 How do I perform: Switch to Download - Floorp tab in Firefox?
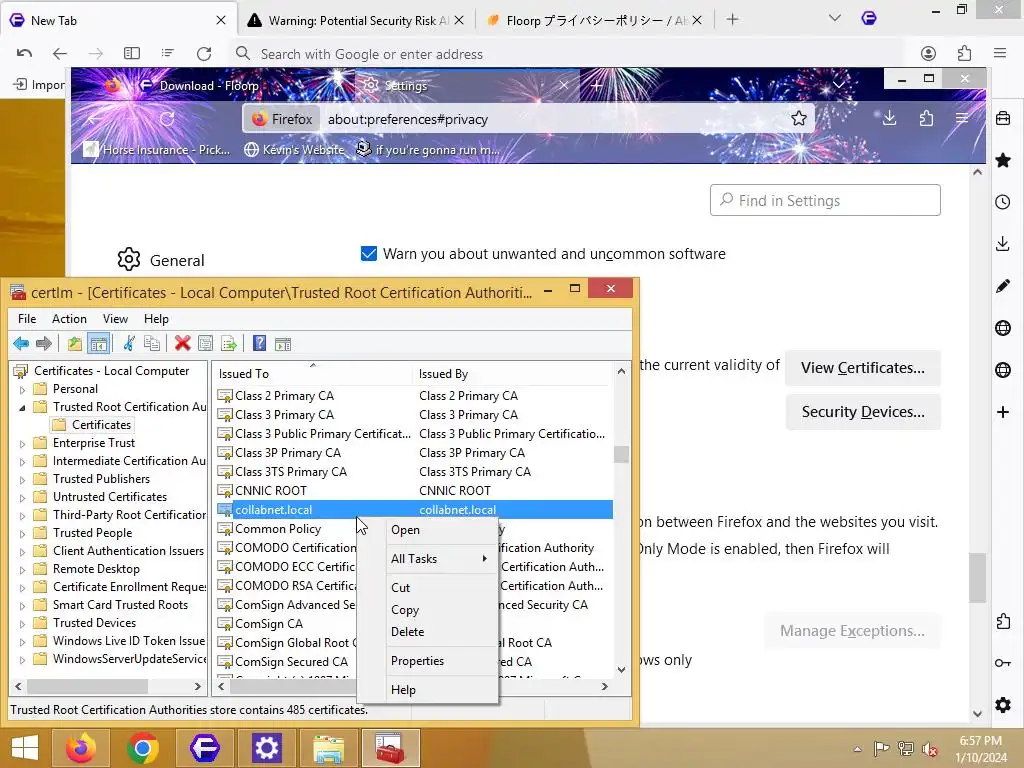pos(208,86)
